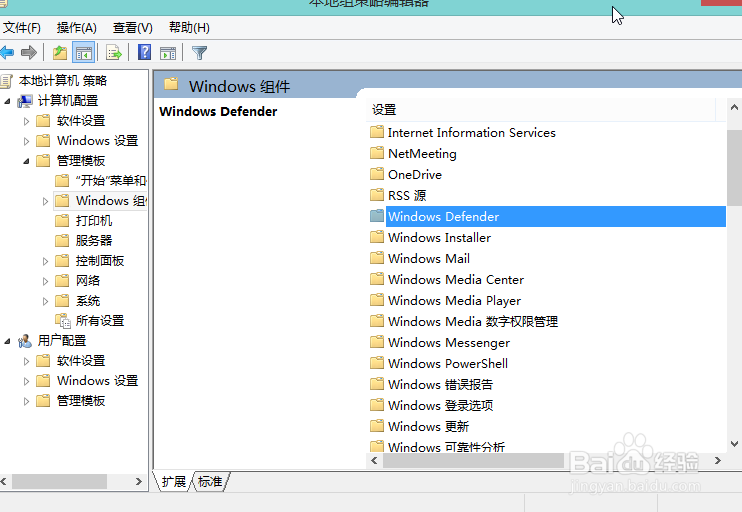The image size is (742, 512).
Task: Select the Windows 登录选项 entry
Action: coord(441,405)
